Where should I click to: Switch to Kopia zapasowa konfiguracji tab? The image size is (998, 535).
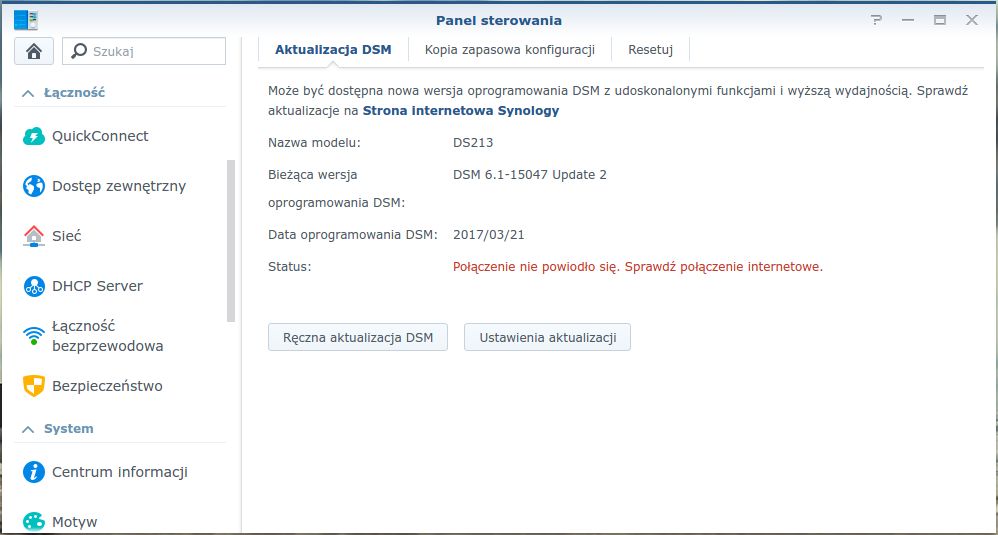[x=510, y=49]
